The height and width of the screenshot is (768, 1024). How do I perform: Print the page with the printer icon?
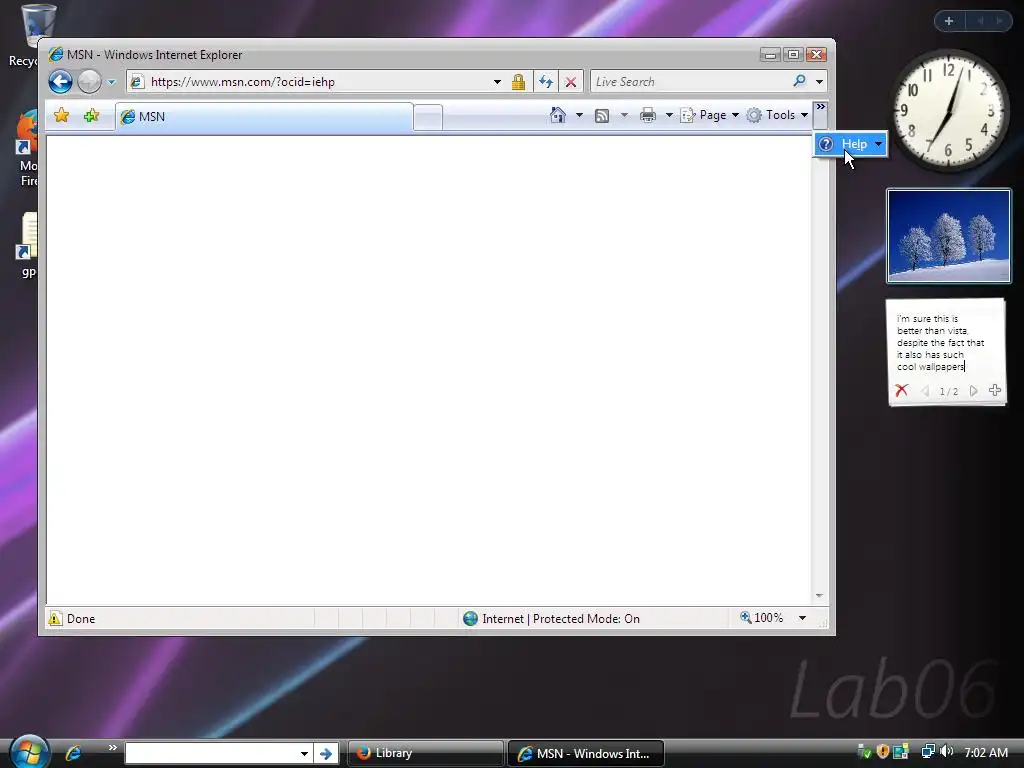(648, 116)
